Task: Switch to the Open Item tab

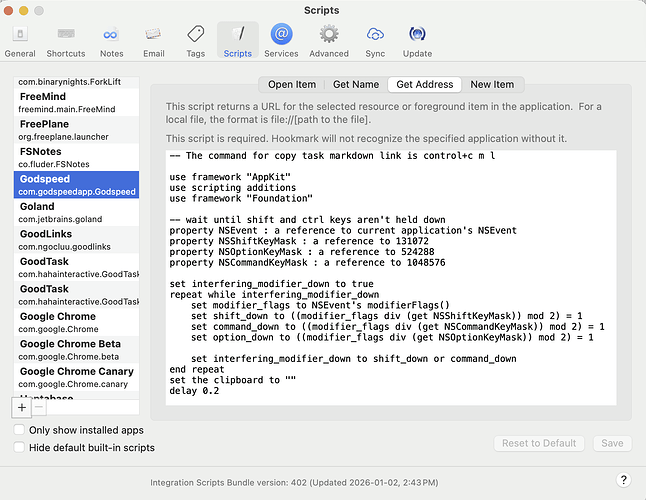Action: click(292, 85)
